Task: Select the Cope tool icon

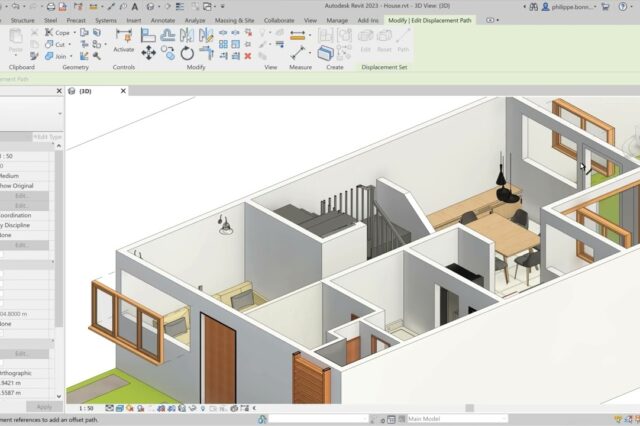Action: [49, 32]
